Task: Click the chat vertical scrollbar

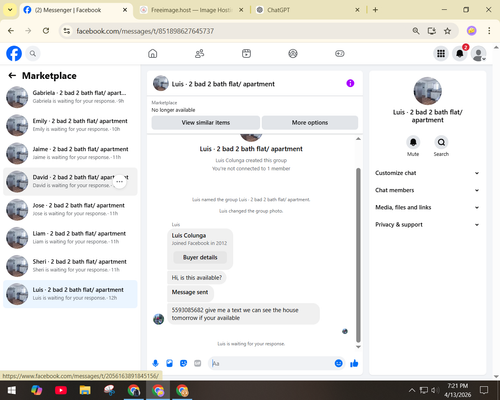Action: [x=358, y=255]
